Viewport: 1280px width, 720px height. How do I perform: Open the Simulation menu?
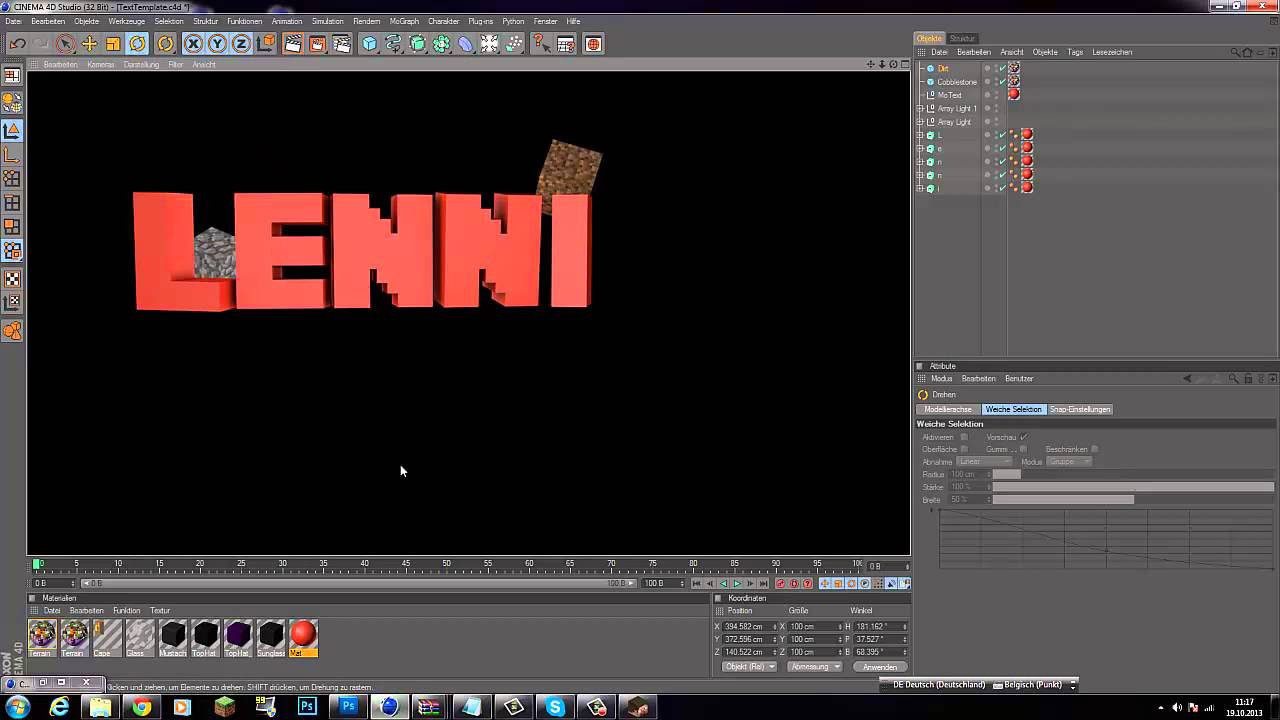coord(328,21)
